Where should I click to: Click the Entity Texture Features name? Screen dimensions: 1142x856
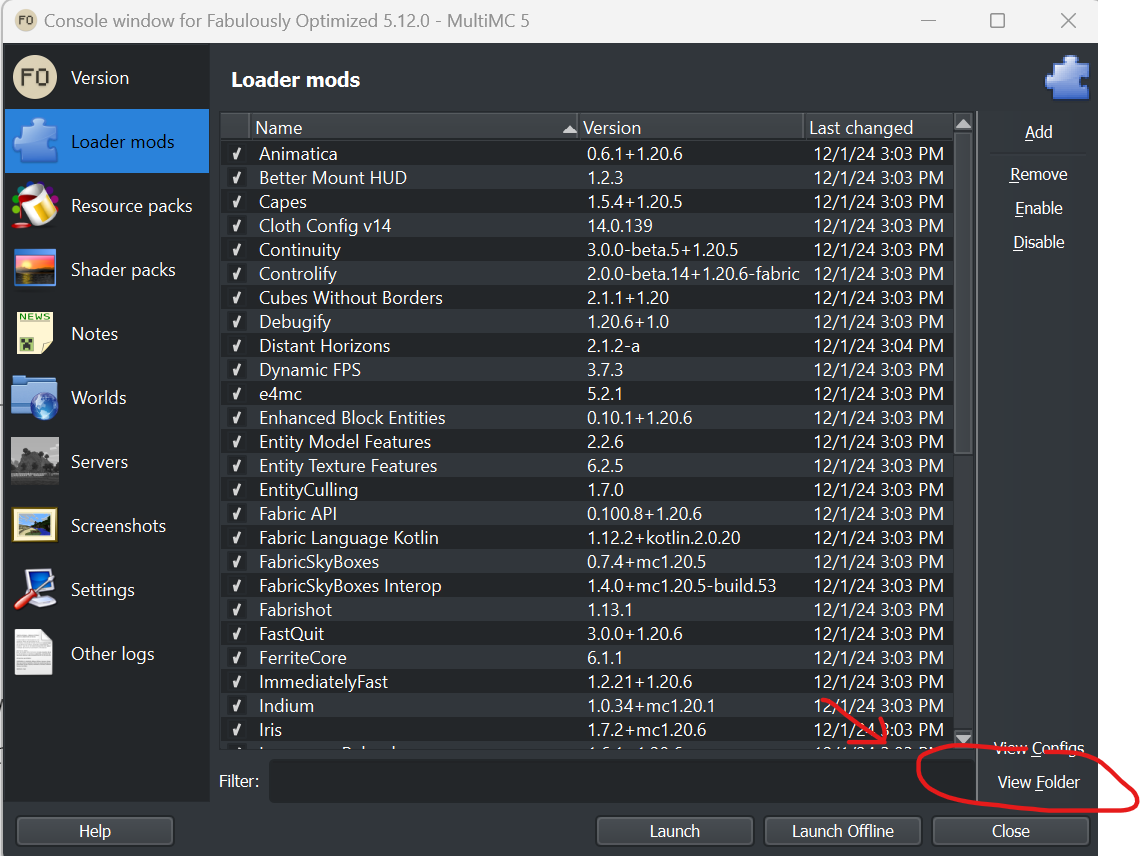(348, 466)
